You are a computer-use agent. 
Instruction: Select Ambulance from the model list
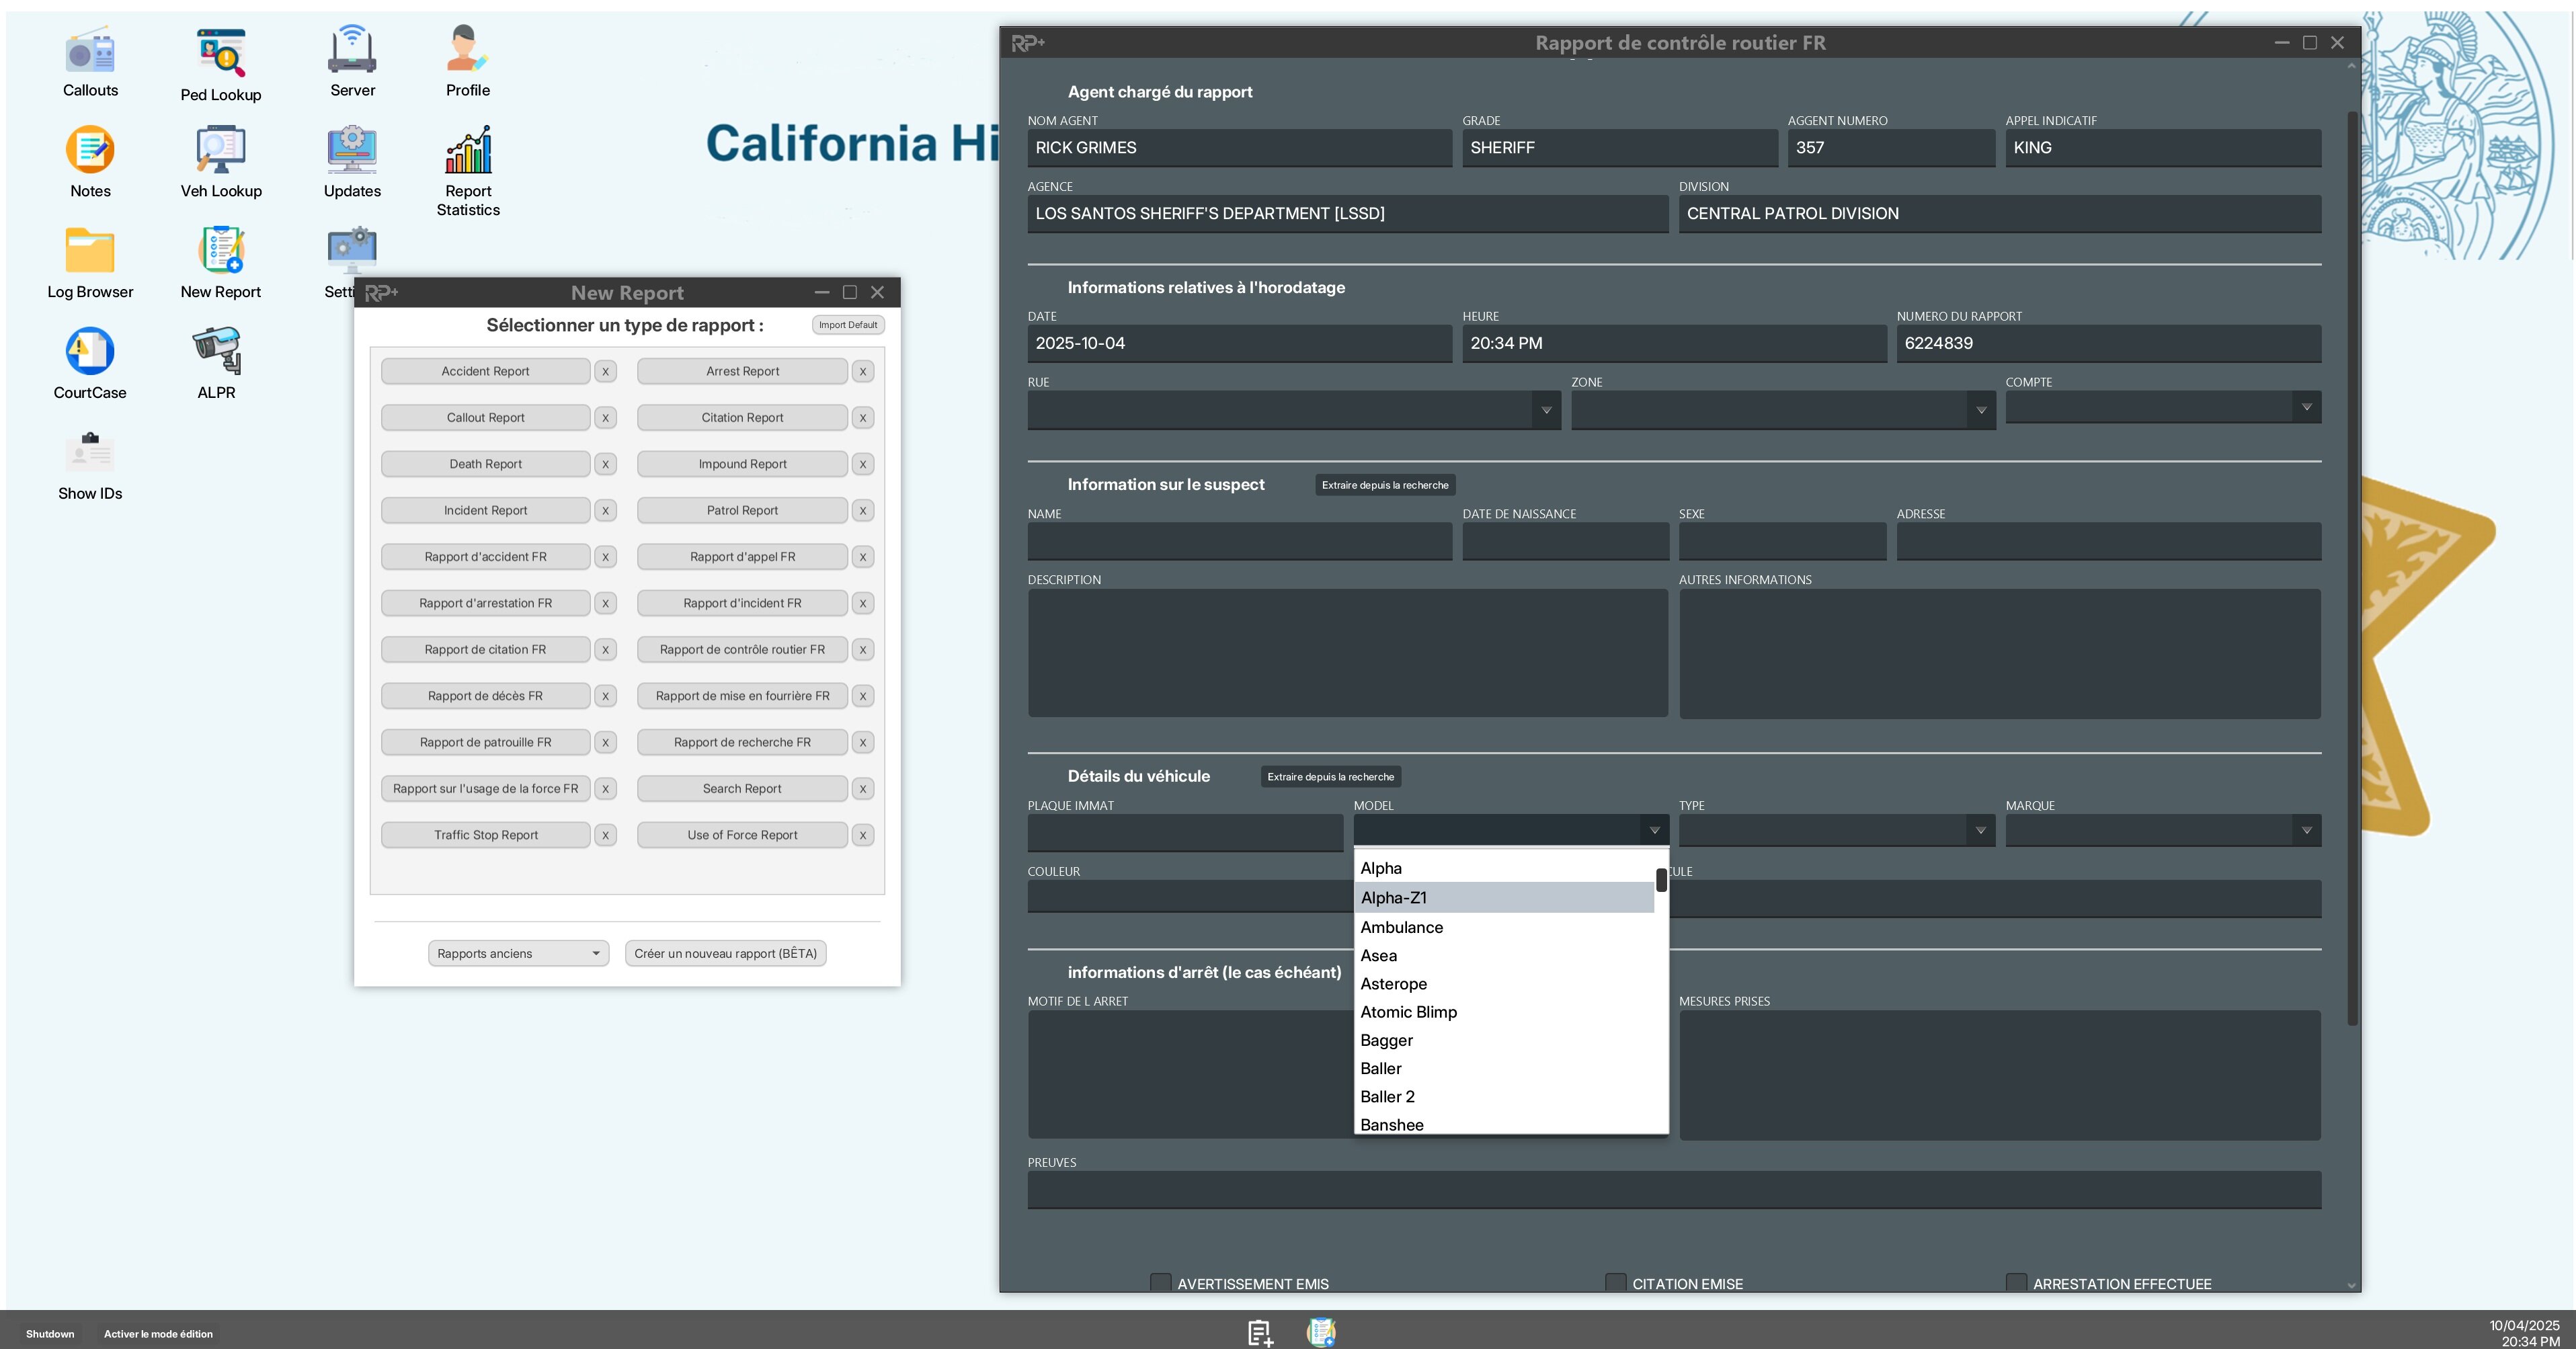(1401, 927)
